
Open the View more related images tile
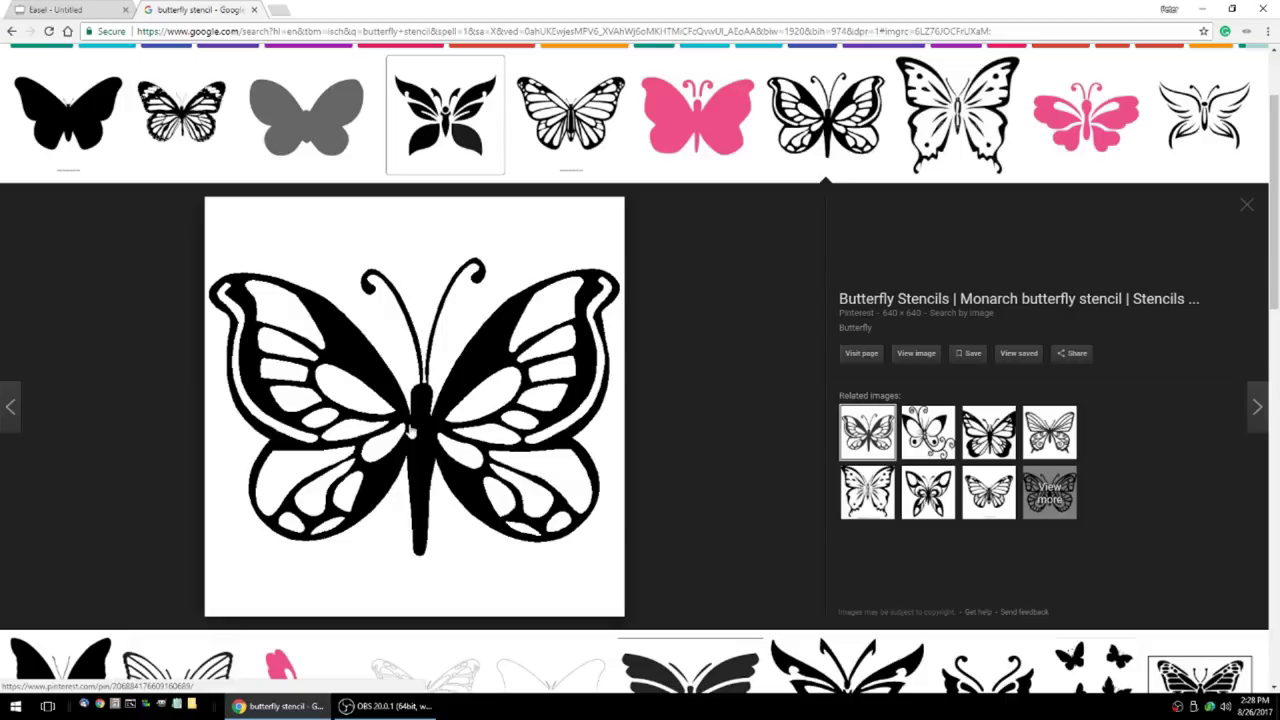(x=1050, y=492)
